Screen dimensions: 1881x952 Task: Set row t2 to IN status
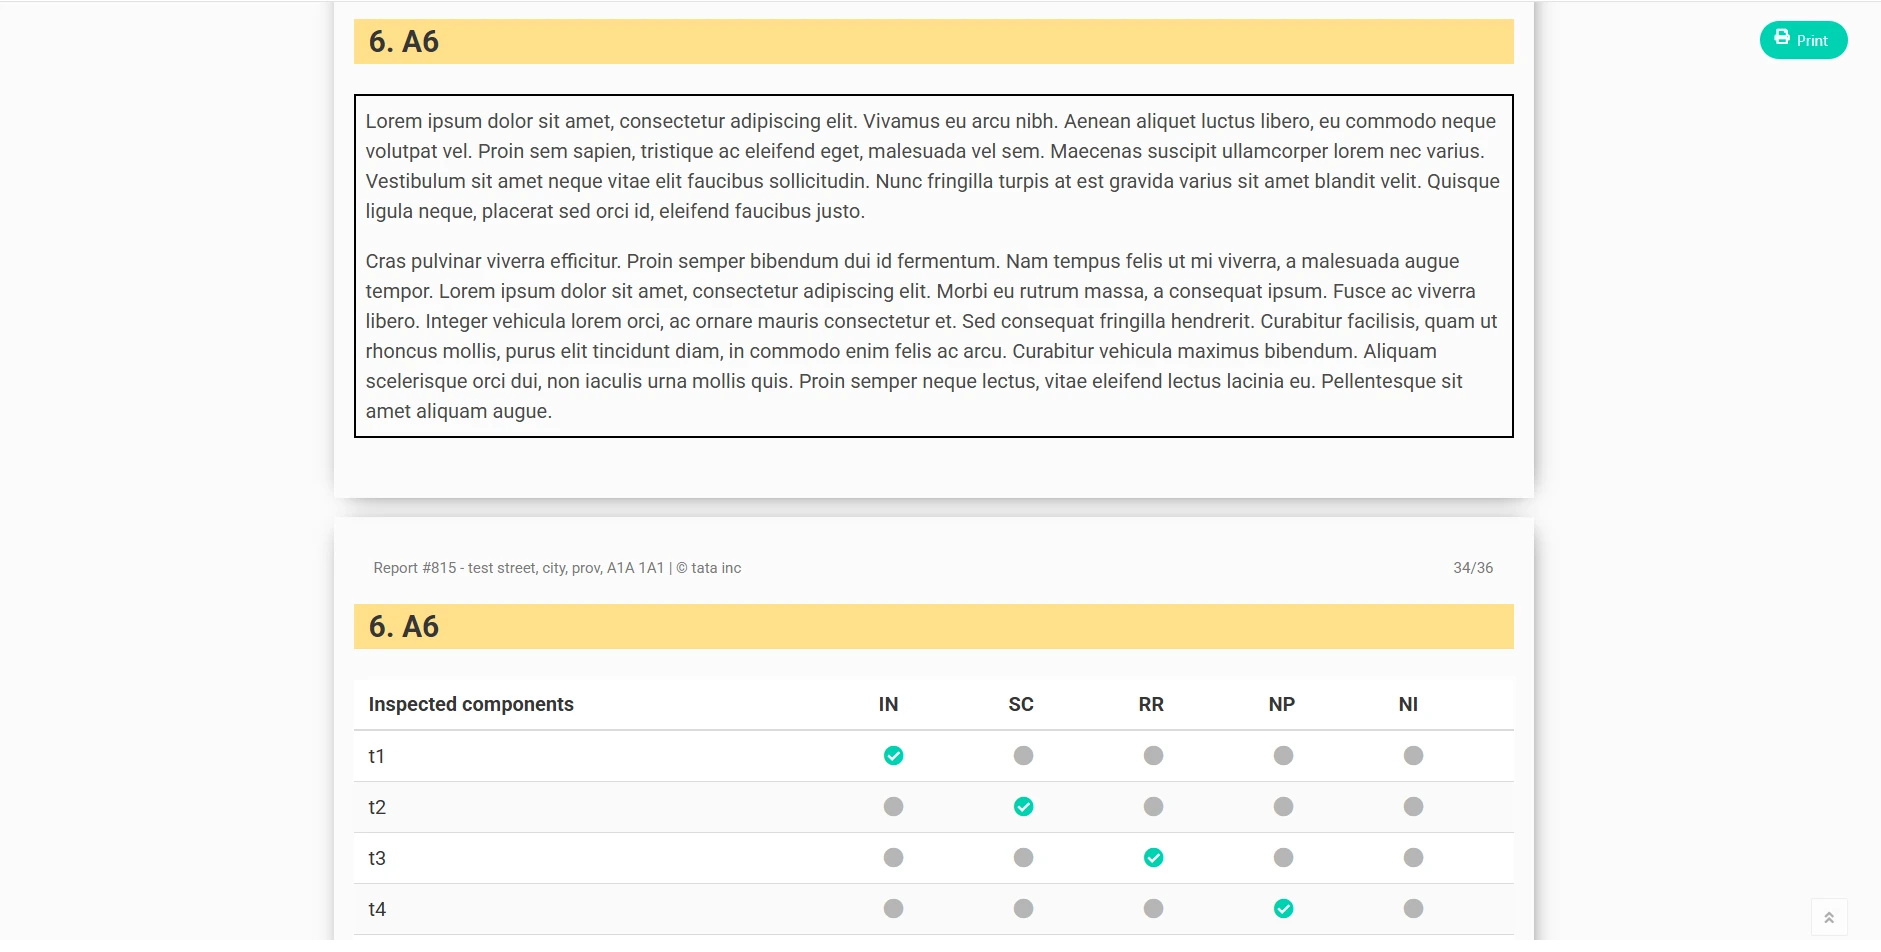893,807
